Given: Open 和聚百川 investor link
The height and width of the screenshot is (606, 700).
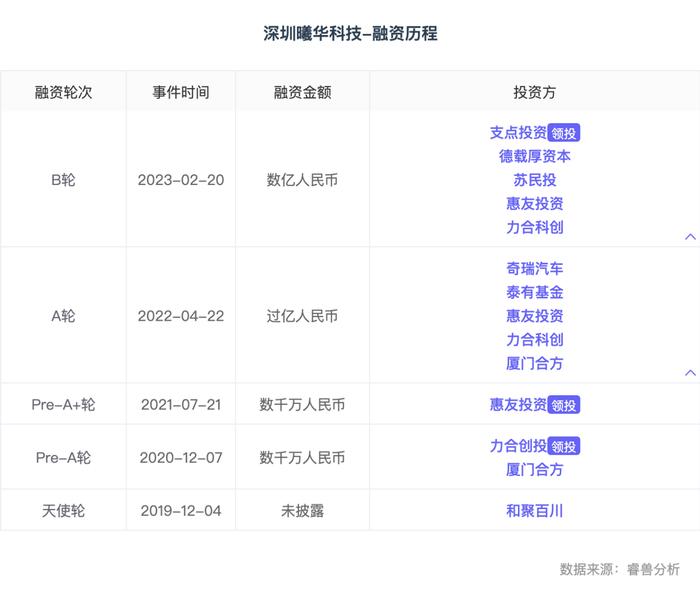Looking at the screenshot, I should tap(535, 510).
